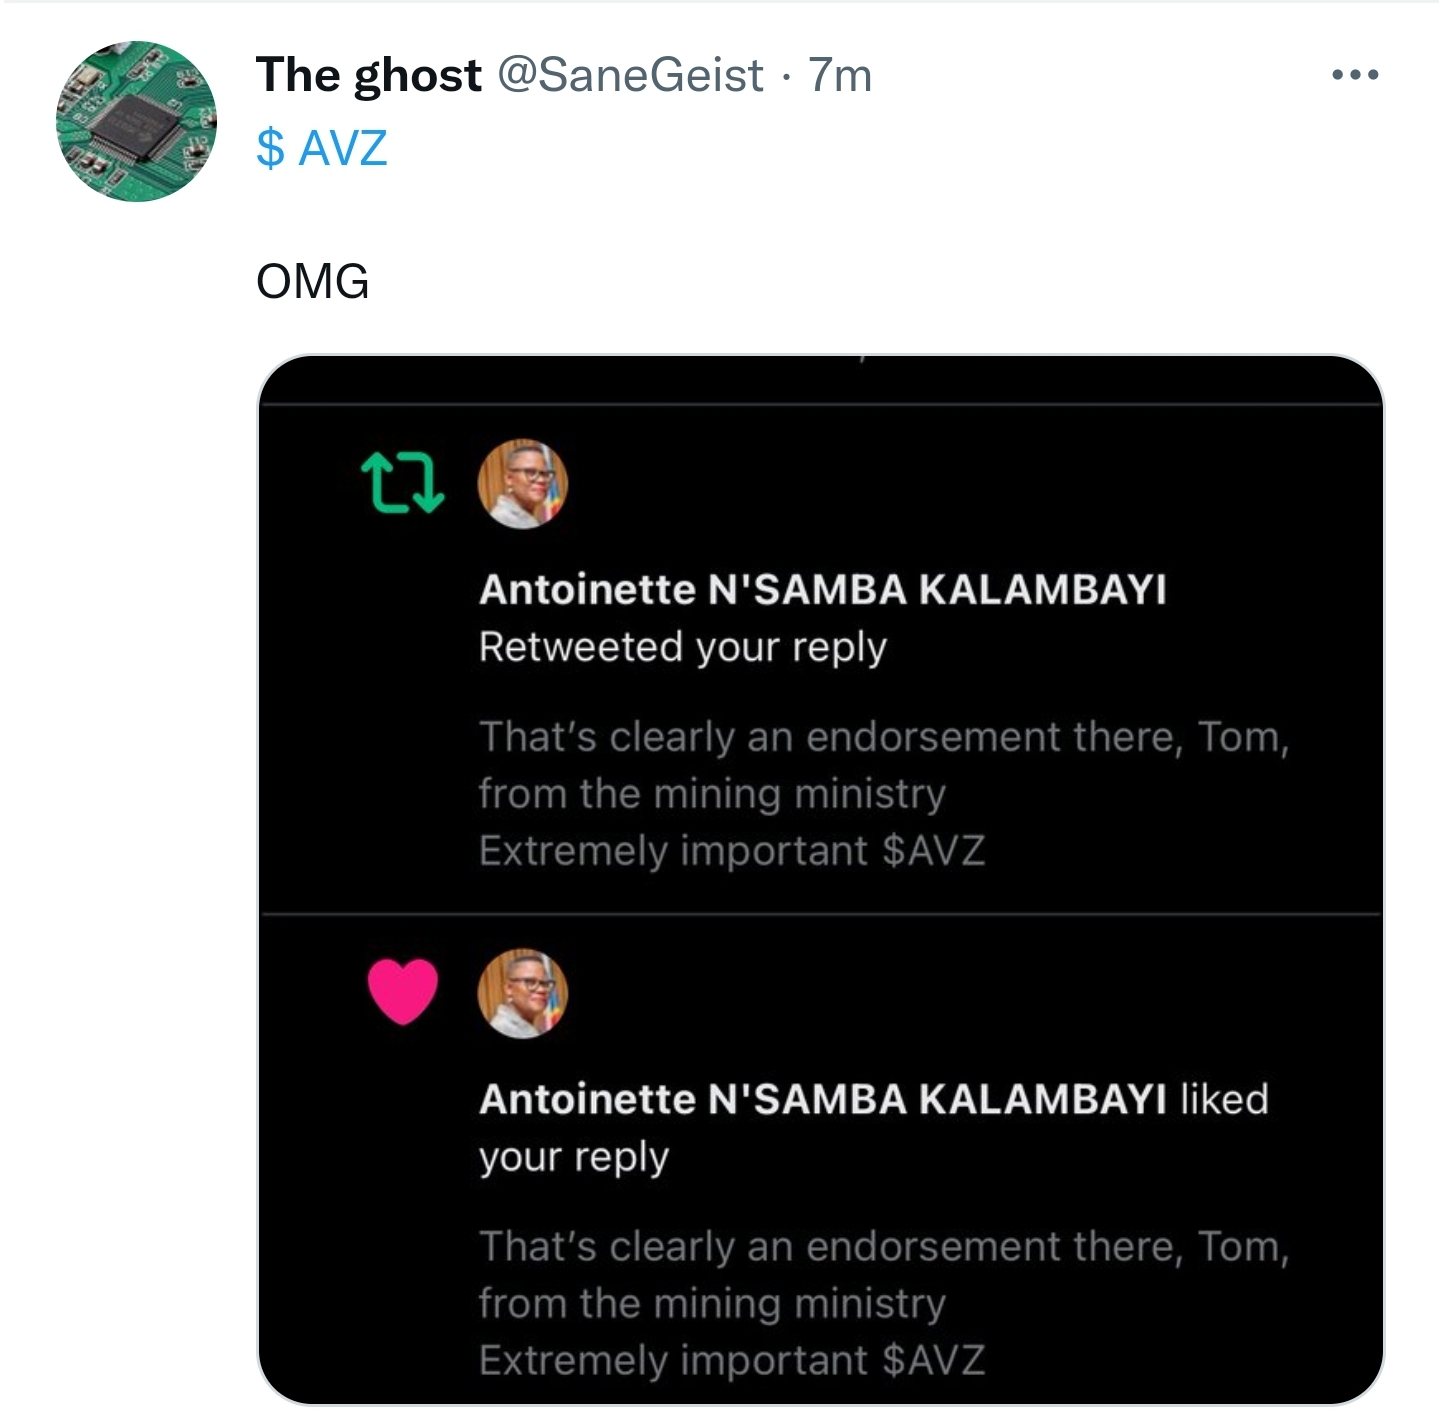Click the blue $ AVZ cashtag link
1440x1418 pixels.
point(321,148)
